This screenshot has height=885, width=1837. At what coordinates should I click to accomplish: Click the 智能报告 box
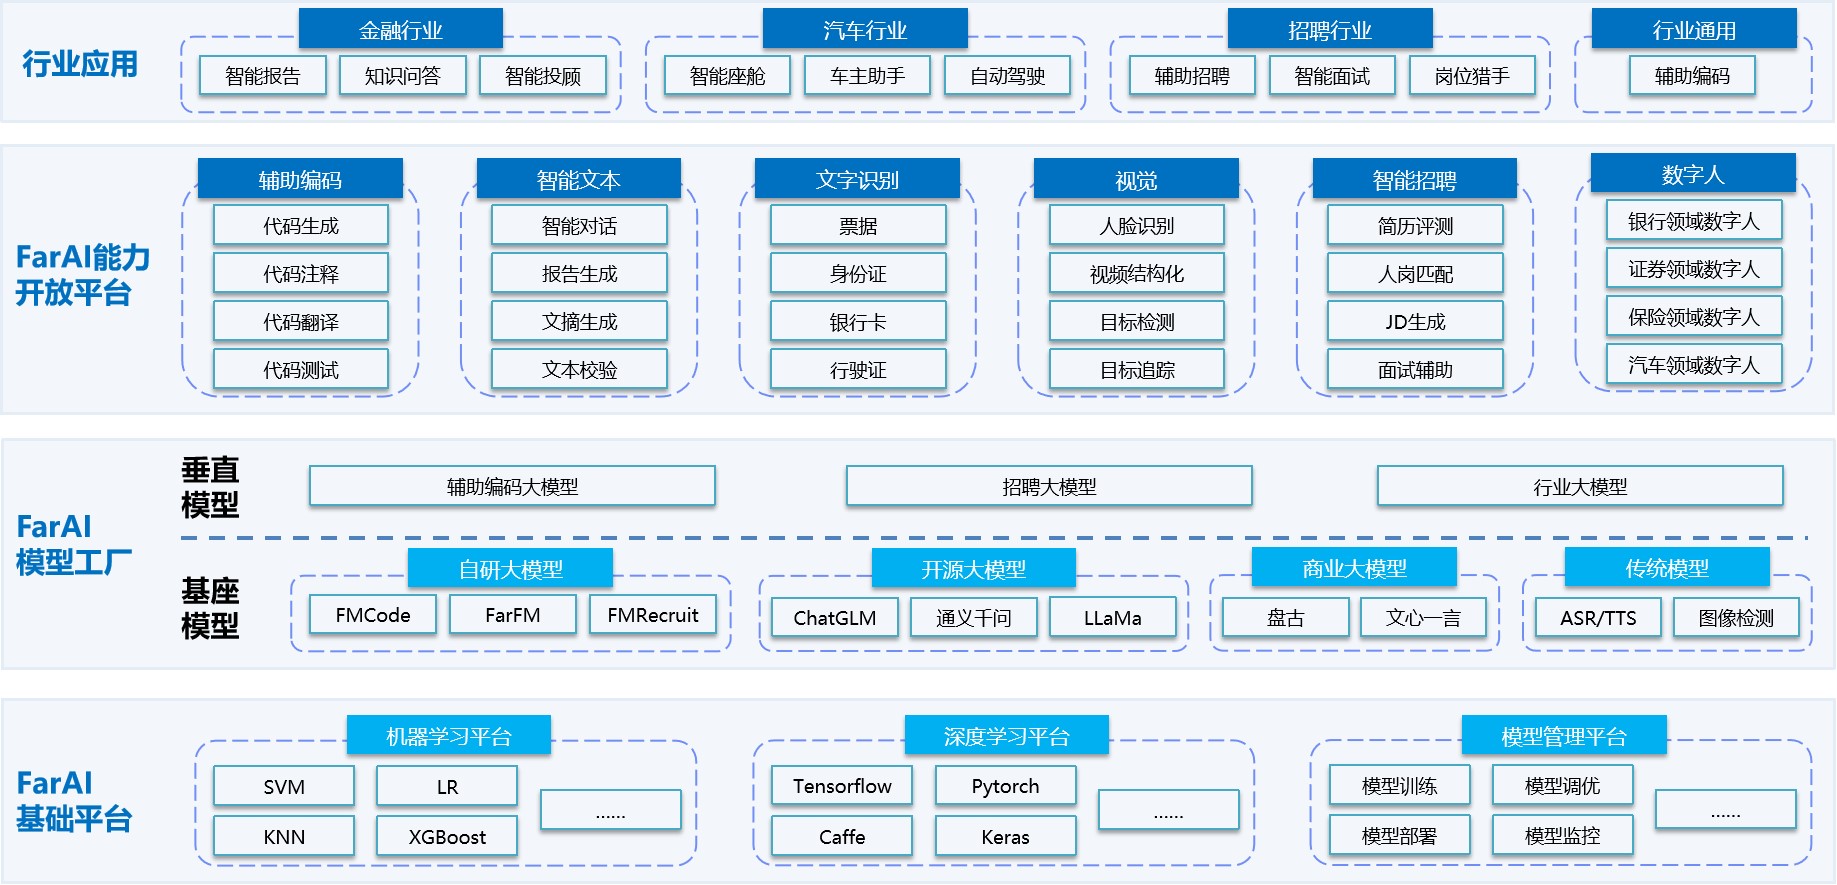(263, 76)
